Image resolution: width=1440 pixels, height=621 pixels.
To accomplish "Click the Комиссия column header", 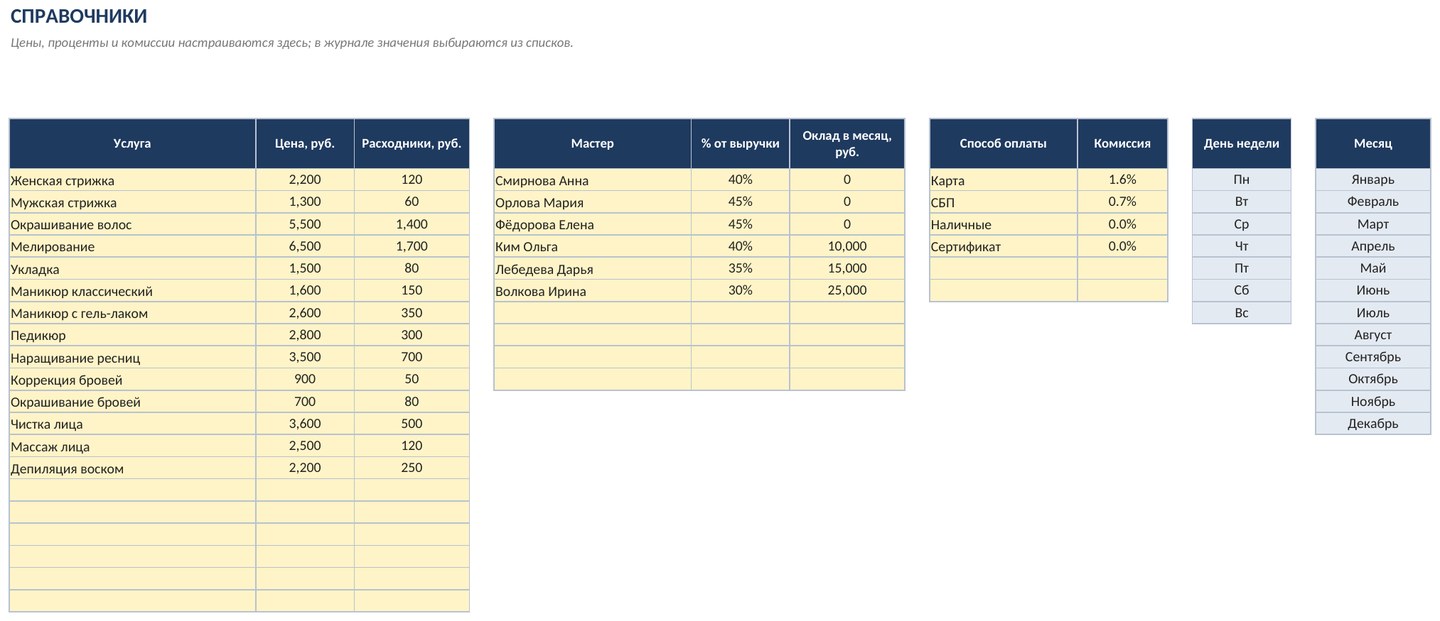I will (x=1123, y=144).
